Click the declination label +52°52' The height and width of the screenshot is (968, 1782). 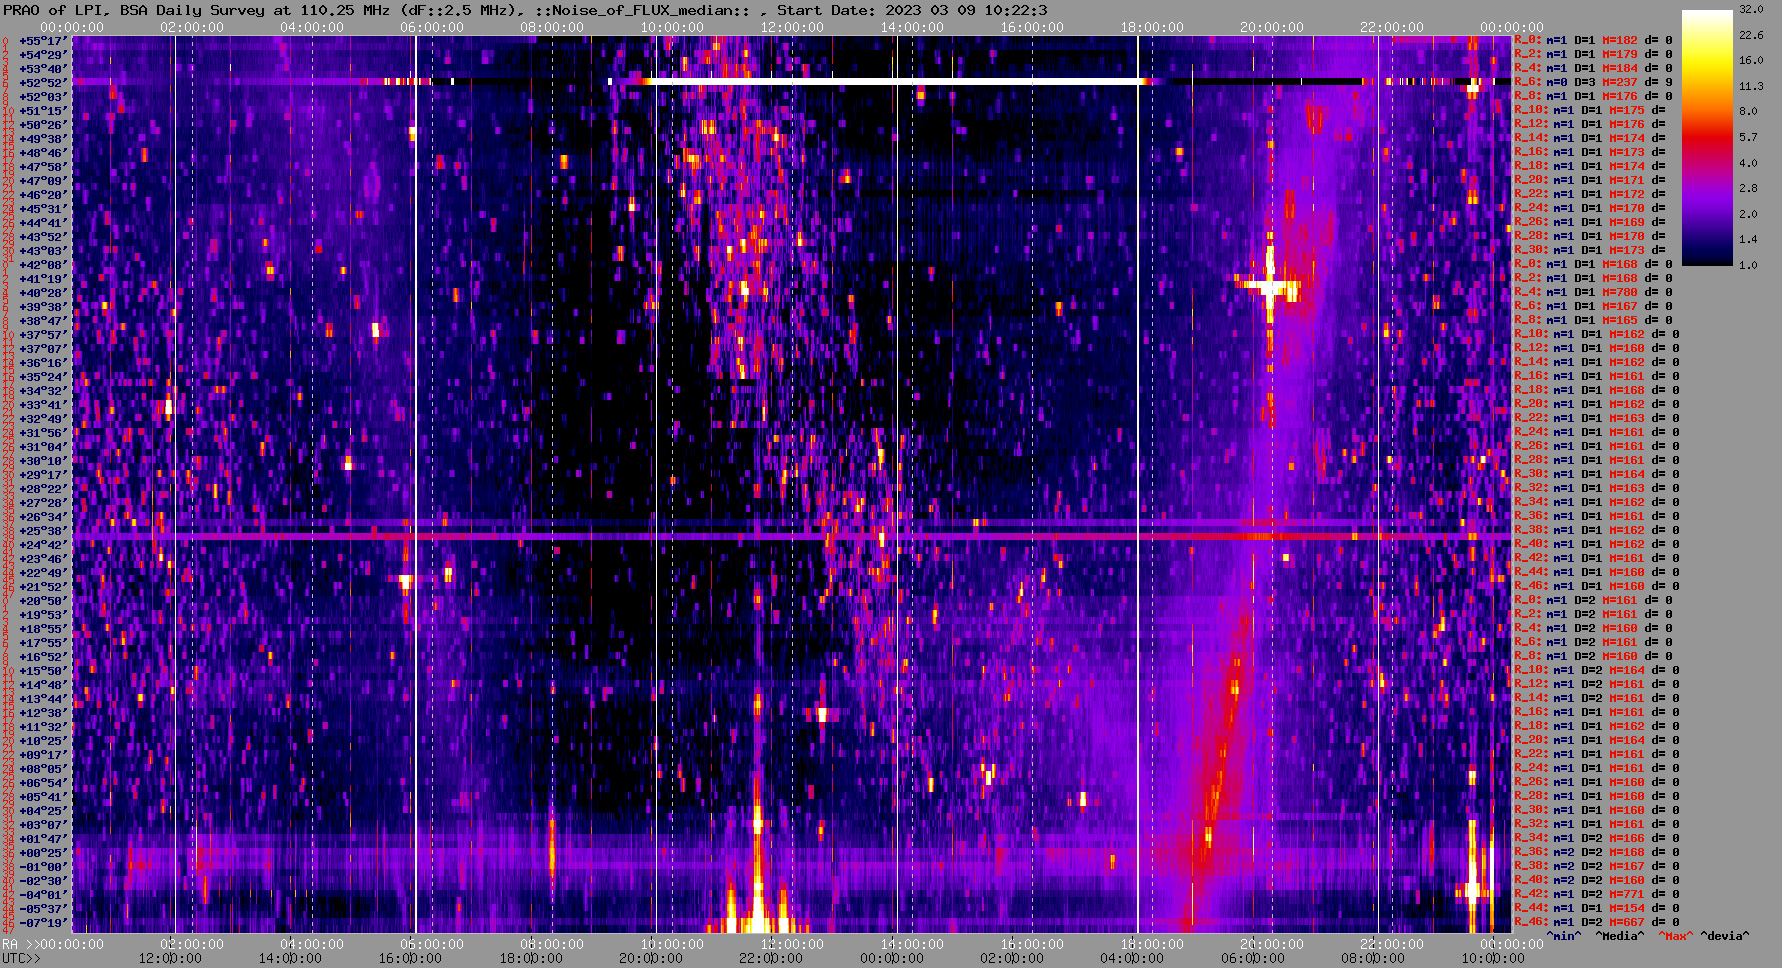click(x=42, y=83)
